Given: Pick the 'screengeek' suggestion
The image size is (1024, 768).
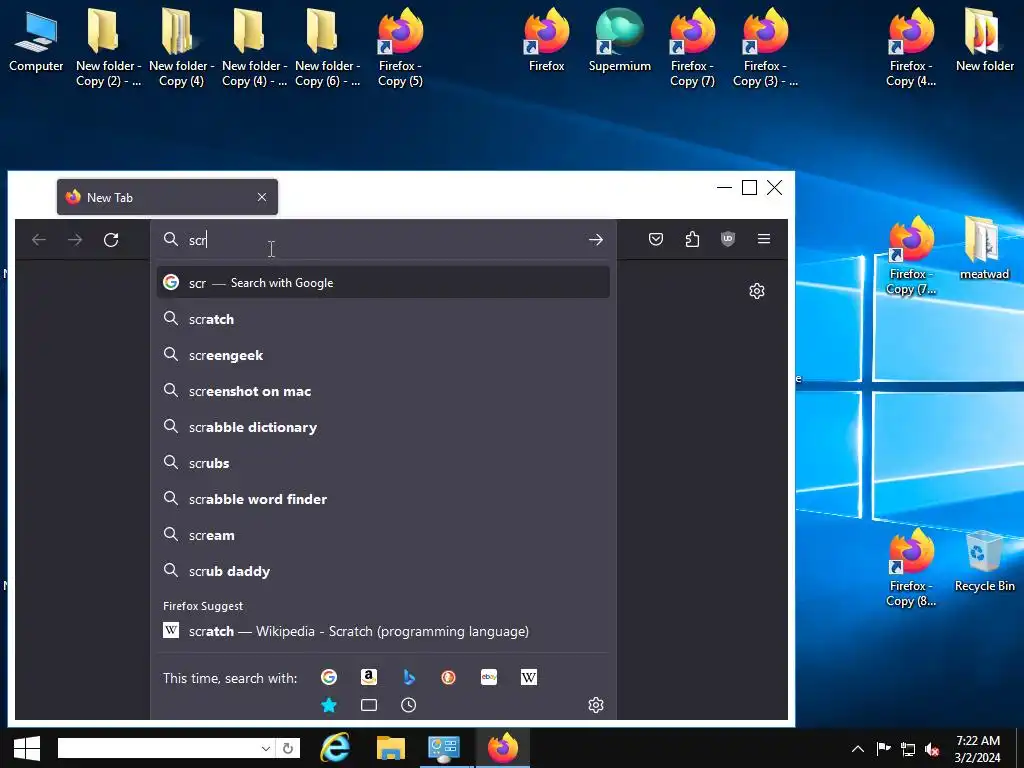Looking at the screenshot, I should [383, 355].
